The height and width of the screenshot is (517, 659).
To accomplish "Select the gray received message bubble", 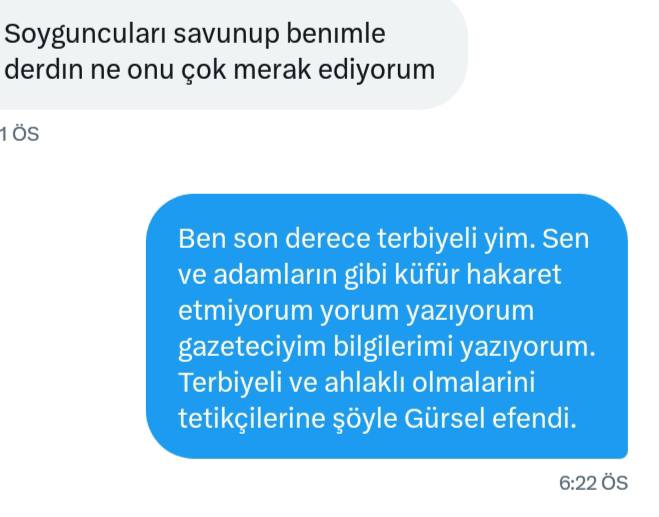I will (233, 53).
